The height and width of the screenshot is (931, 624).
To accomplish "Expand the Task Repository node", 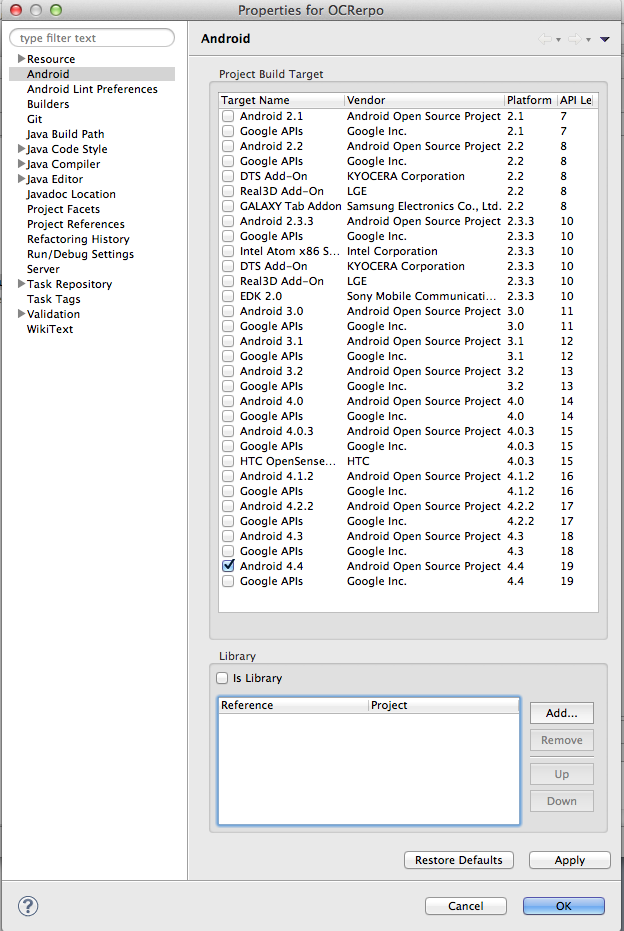I will pyautogui.click(x=20, y=284).
